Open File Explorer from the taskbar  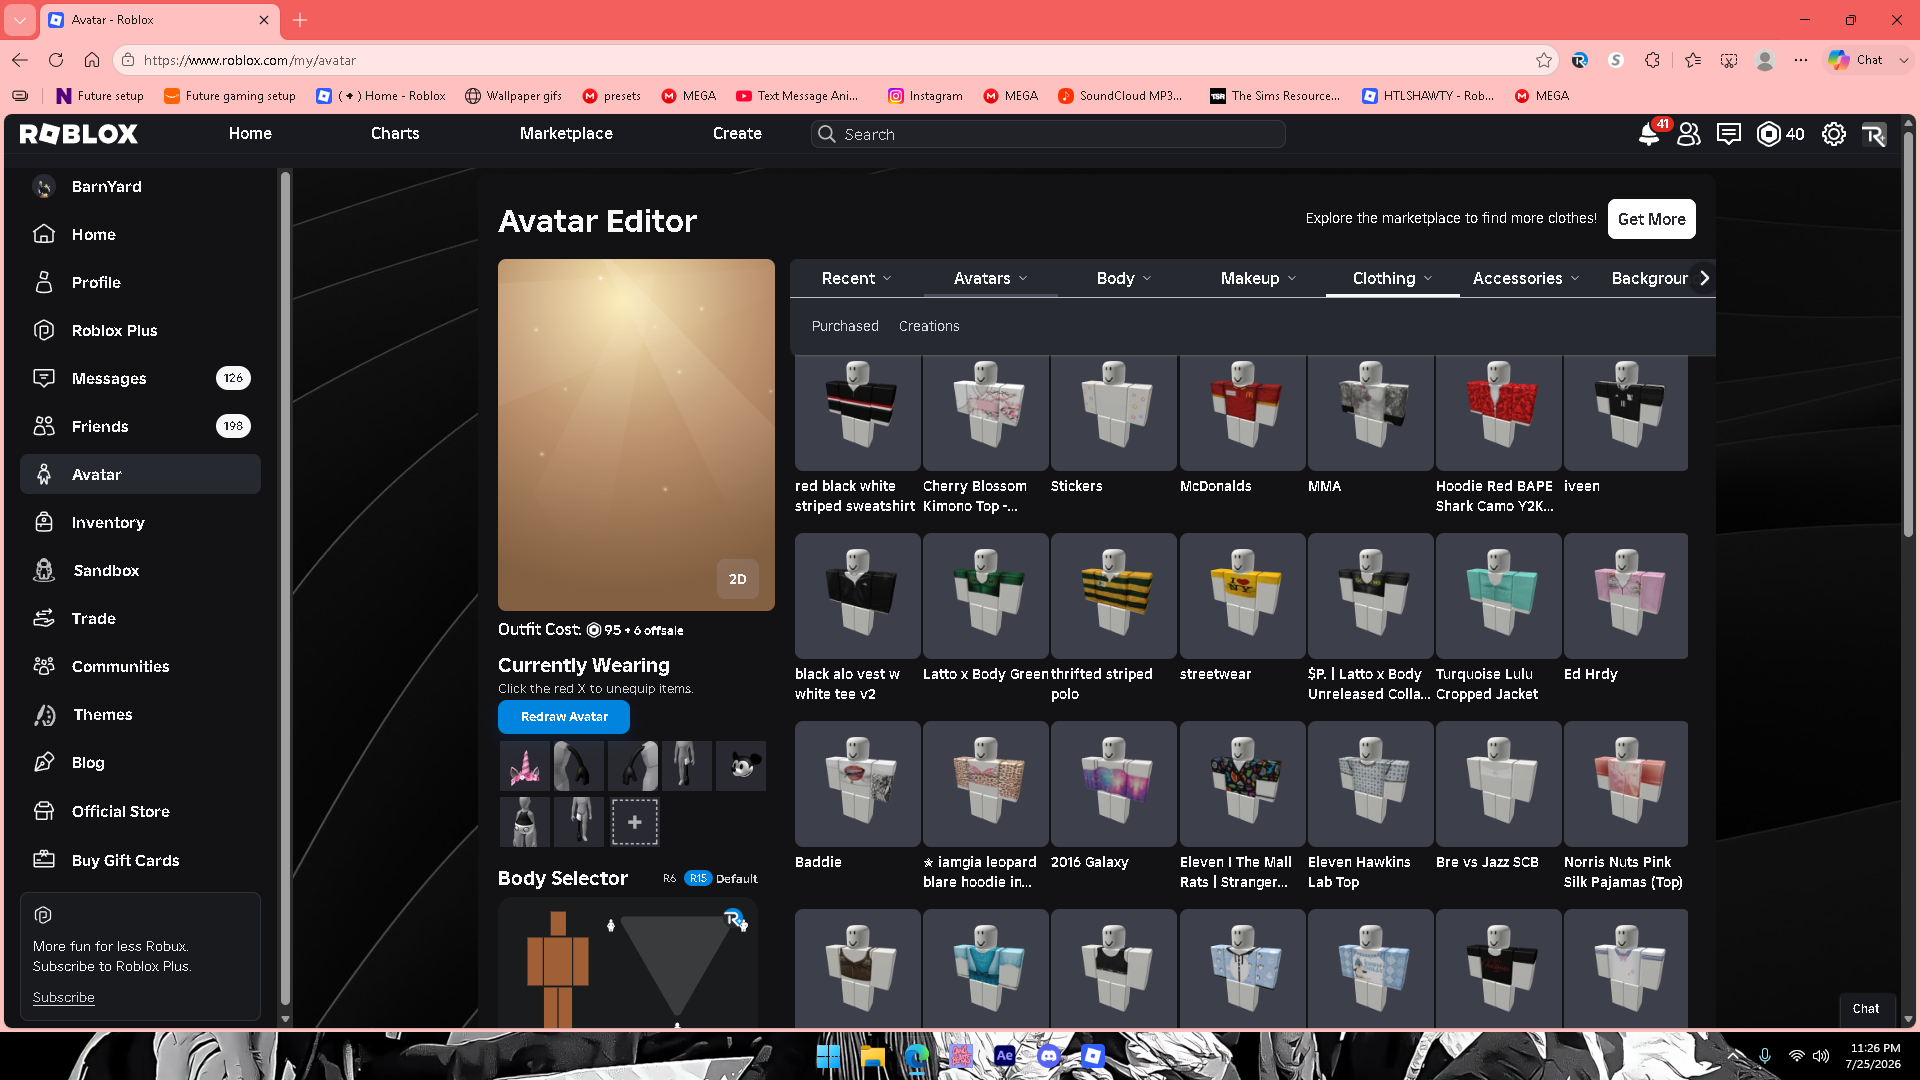click(x=872, y=1056)
